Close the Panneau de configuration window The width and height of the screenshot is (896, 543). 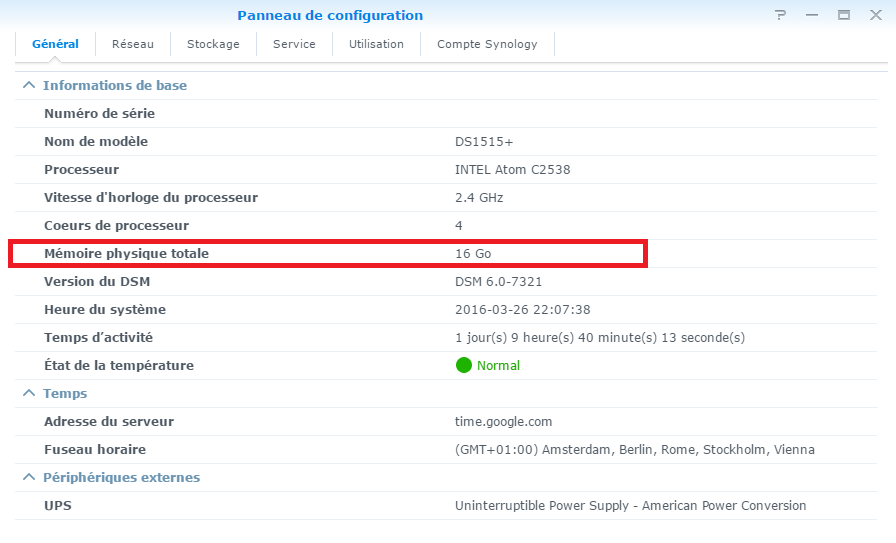(x=875, y=16)
